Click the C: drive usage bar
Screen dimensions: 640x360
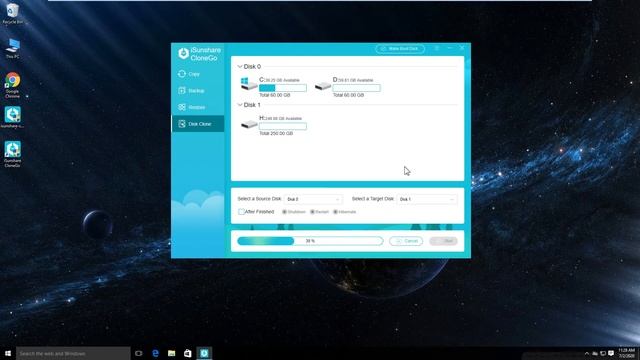(283, 88)
